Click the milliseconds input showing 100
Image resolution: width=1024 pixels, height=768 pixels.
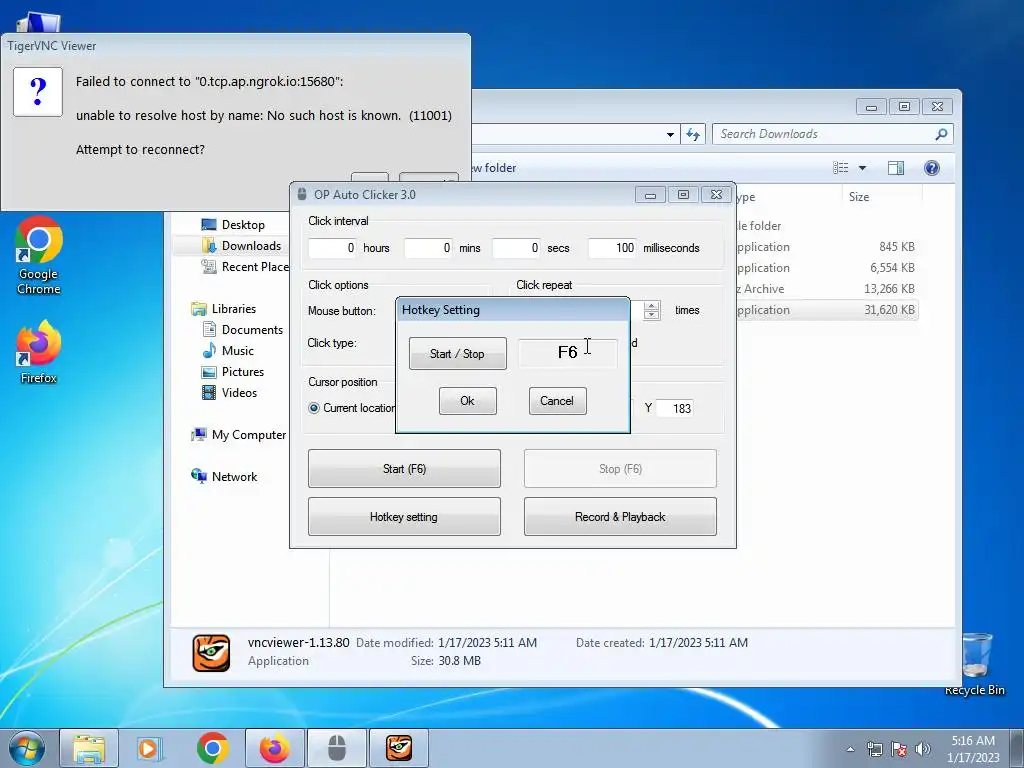click(x=613, y=248)
